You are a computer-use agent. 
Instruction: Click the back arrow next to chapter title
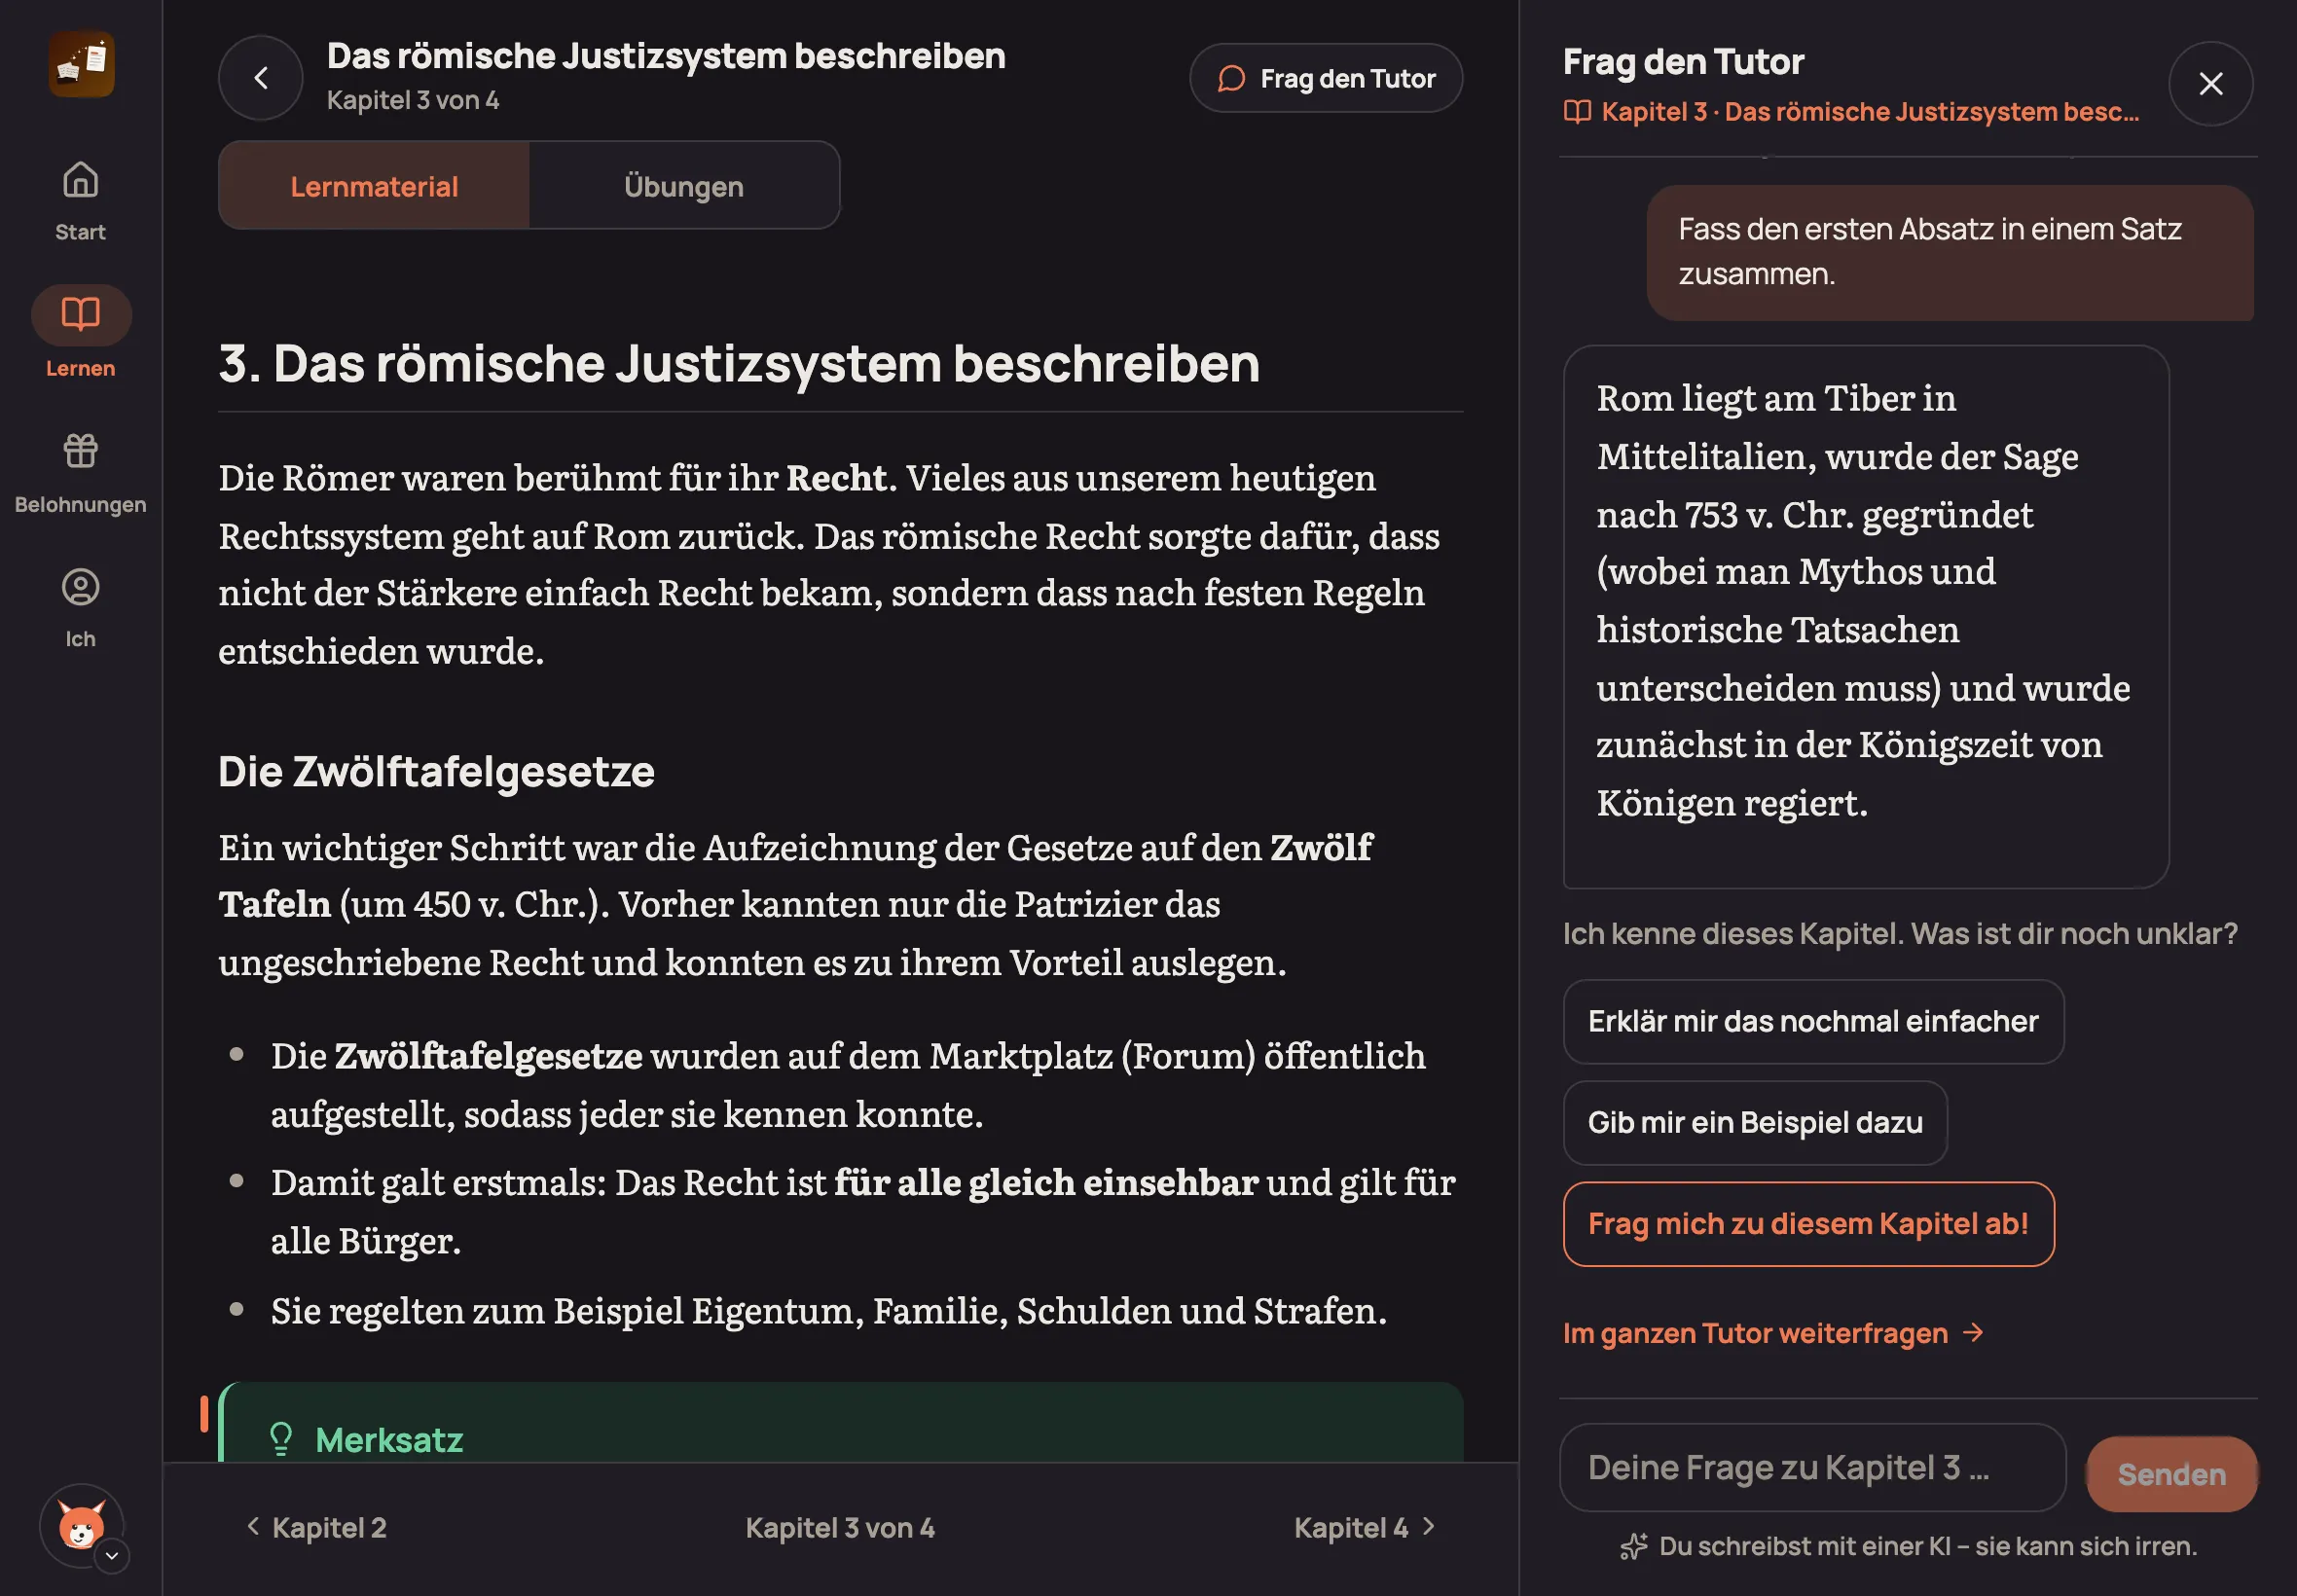click(261, 78)
